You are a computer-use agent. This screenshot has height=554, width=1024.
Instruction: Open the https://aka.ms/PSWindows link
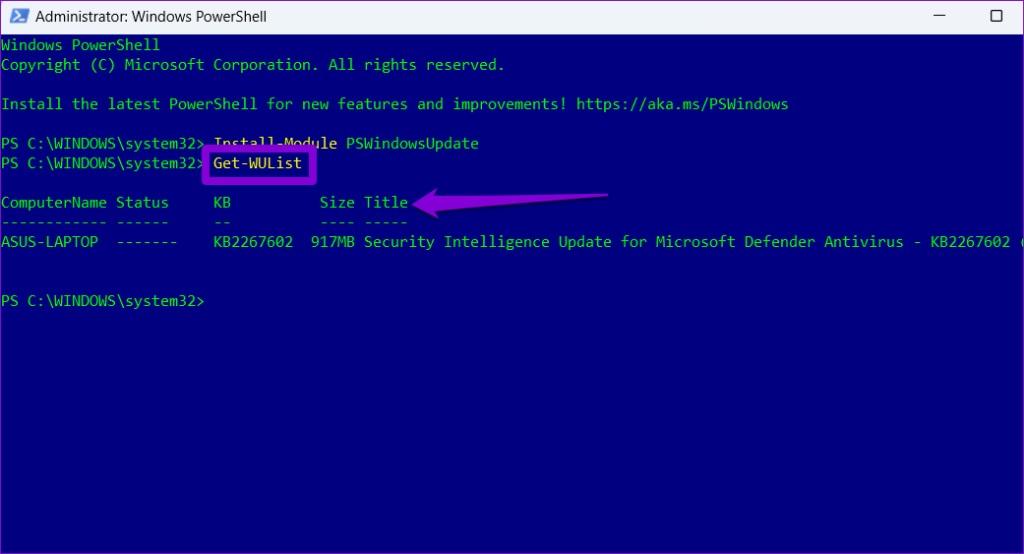click(682, 104)
